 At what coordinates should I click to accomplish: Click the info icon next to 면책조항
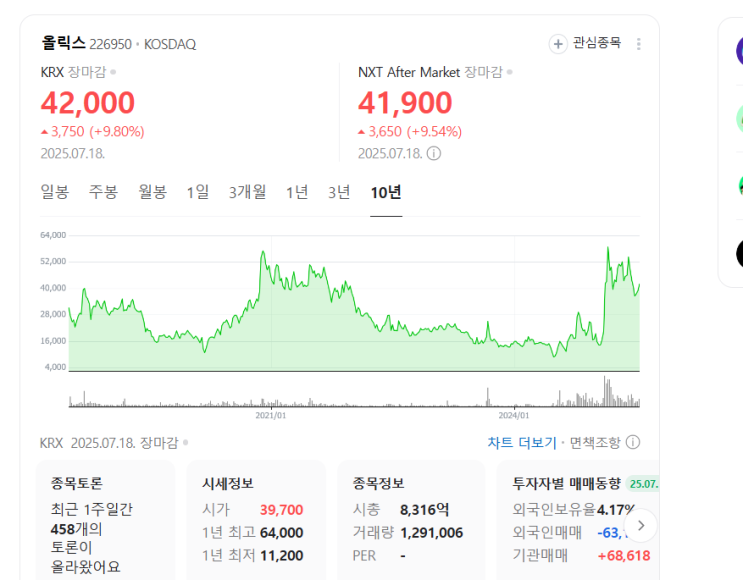coord(633,442)
